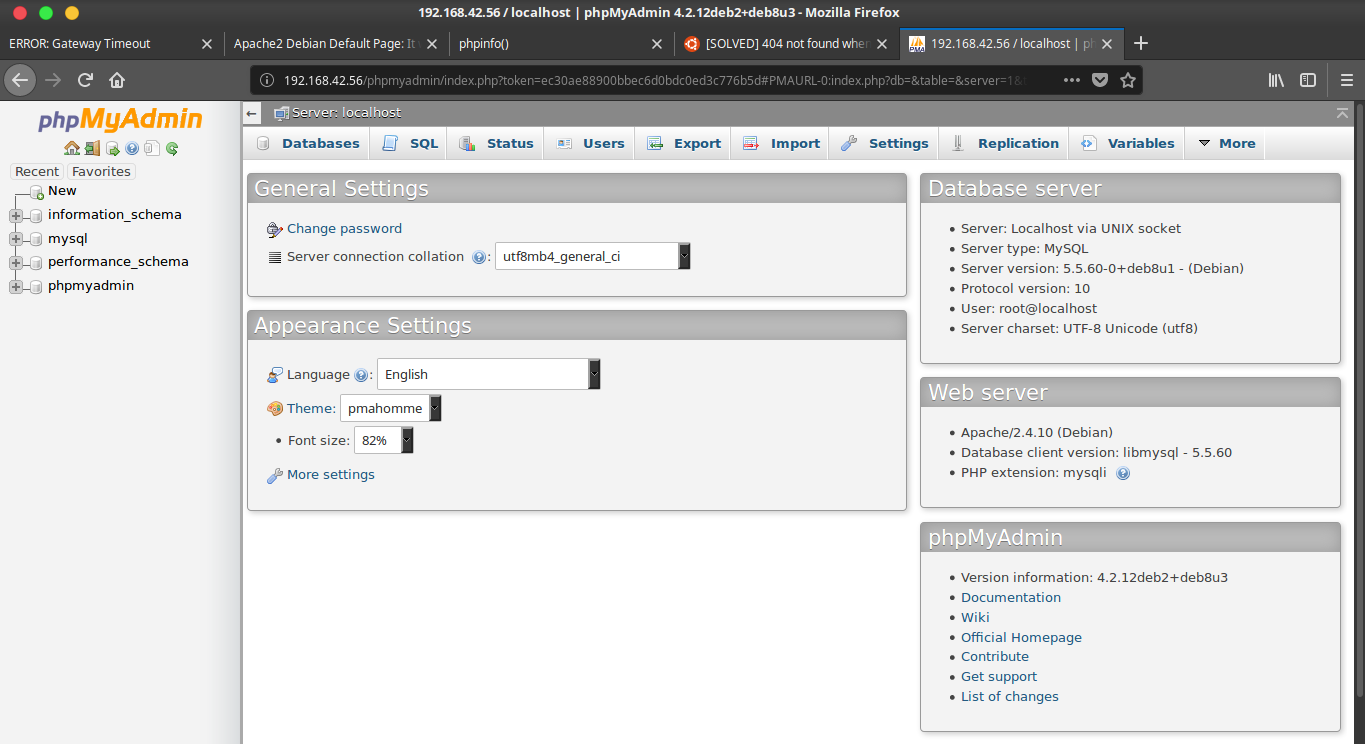Open the MySQL documentation pages icon
Image resolution: width=1365 pixels, height=744 pixels.
[152, 148]
